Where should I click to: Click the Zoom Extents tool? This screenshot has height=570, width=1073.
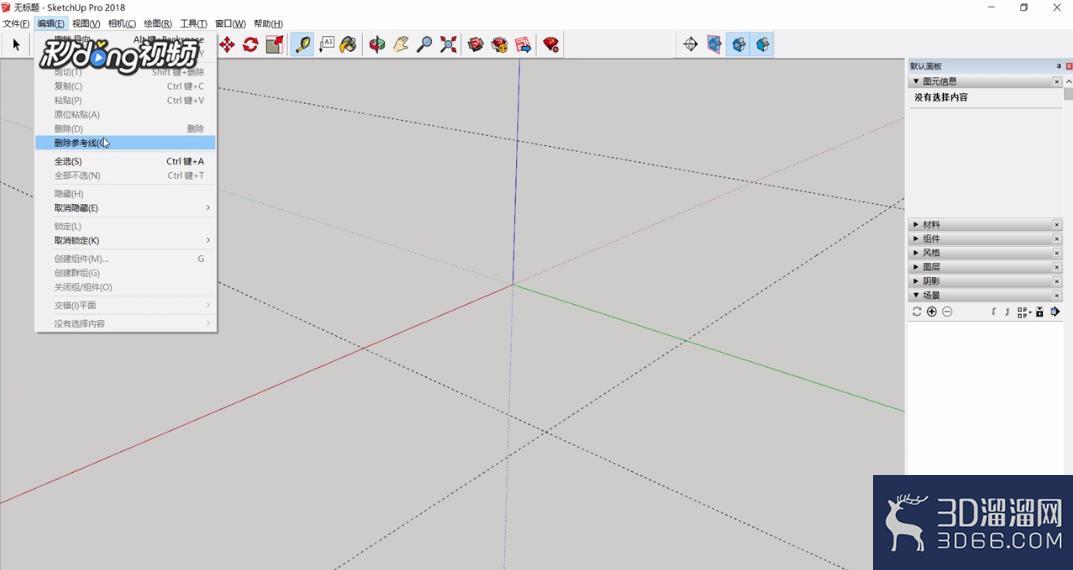pyautogui.click(x=448, y=45)
